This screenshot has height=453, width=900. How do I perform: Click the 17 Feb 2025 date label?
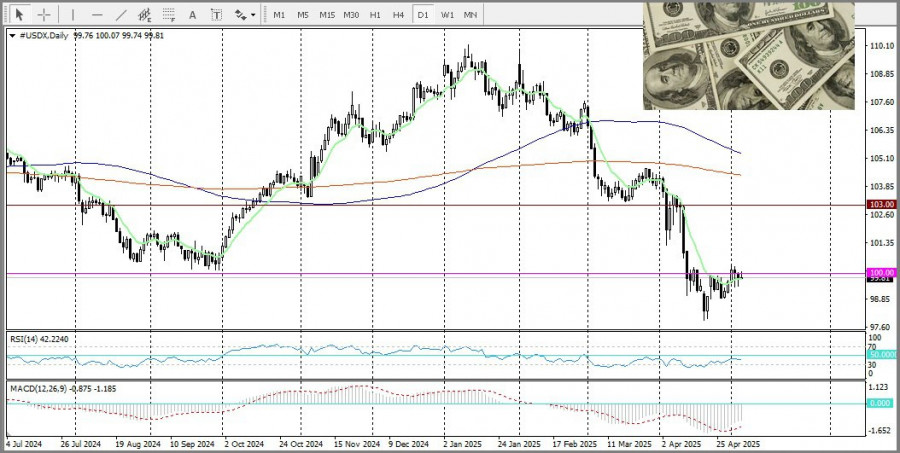click(x=575, y=444)
